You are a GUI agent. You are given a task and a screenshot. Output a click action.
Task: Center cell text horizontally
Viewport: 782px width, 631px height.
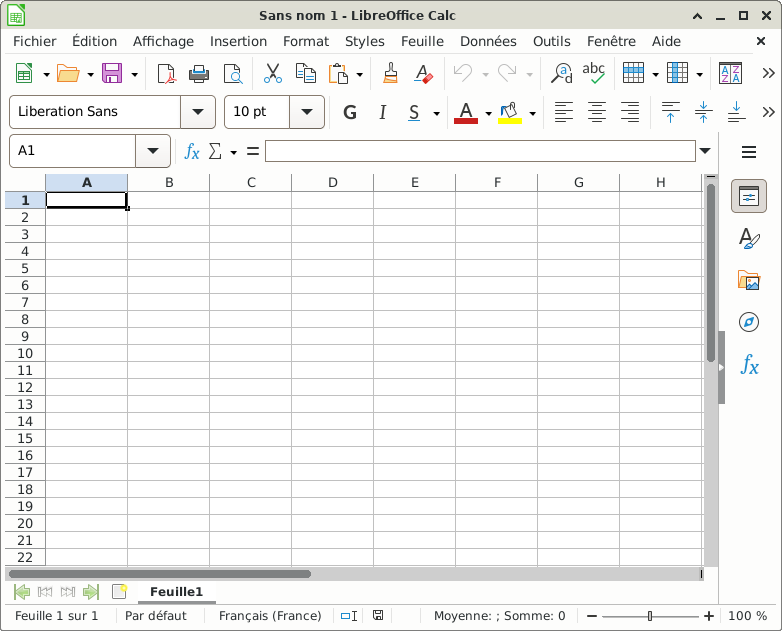pyautogui.click(x=596, y=112)
